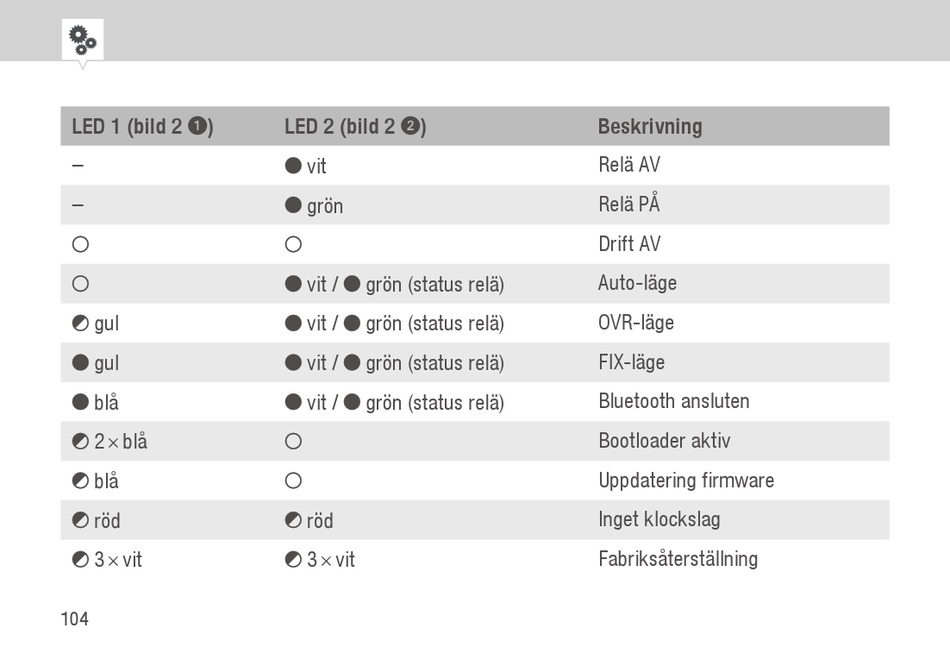This screenshot has width=950, height=646.
Task: Click the 'Auto-läge' description text
Action: [x=637, y=283]
